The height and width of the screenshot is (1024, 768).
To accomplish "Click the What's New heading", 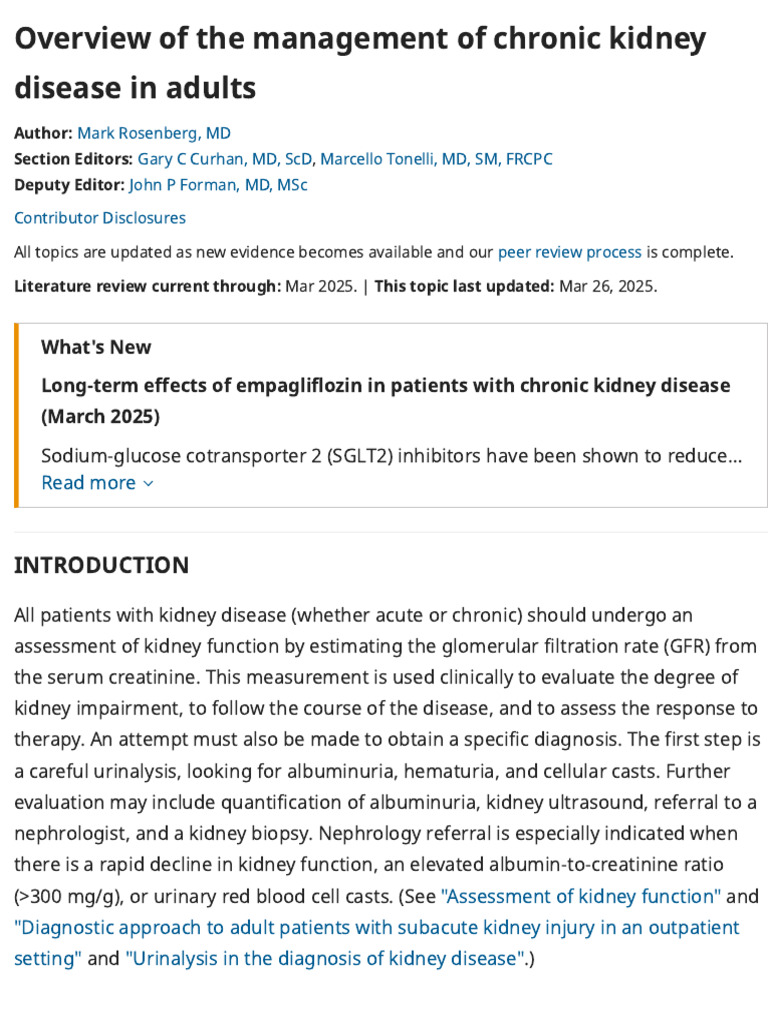I will pos(96,347).
